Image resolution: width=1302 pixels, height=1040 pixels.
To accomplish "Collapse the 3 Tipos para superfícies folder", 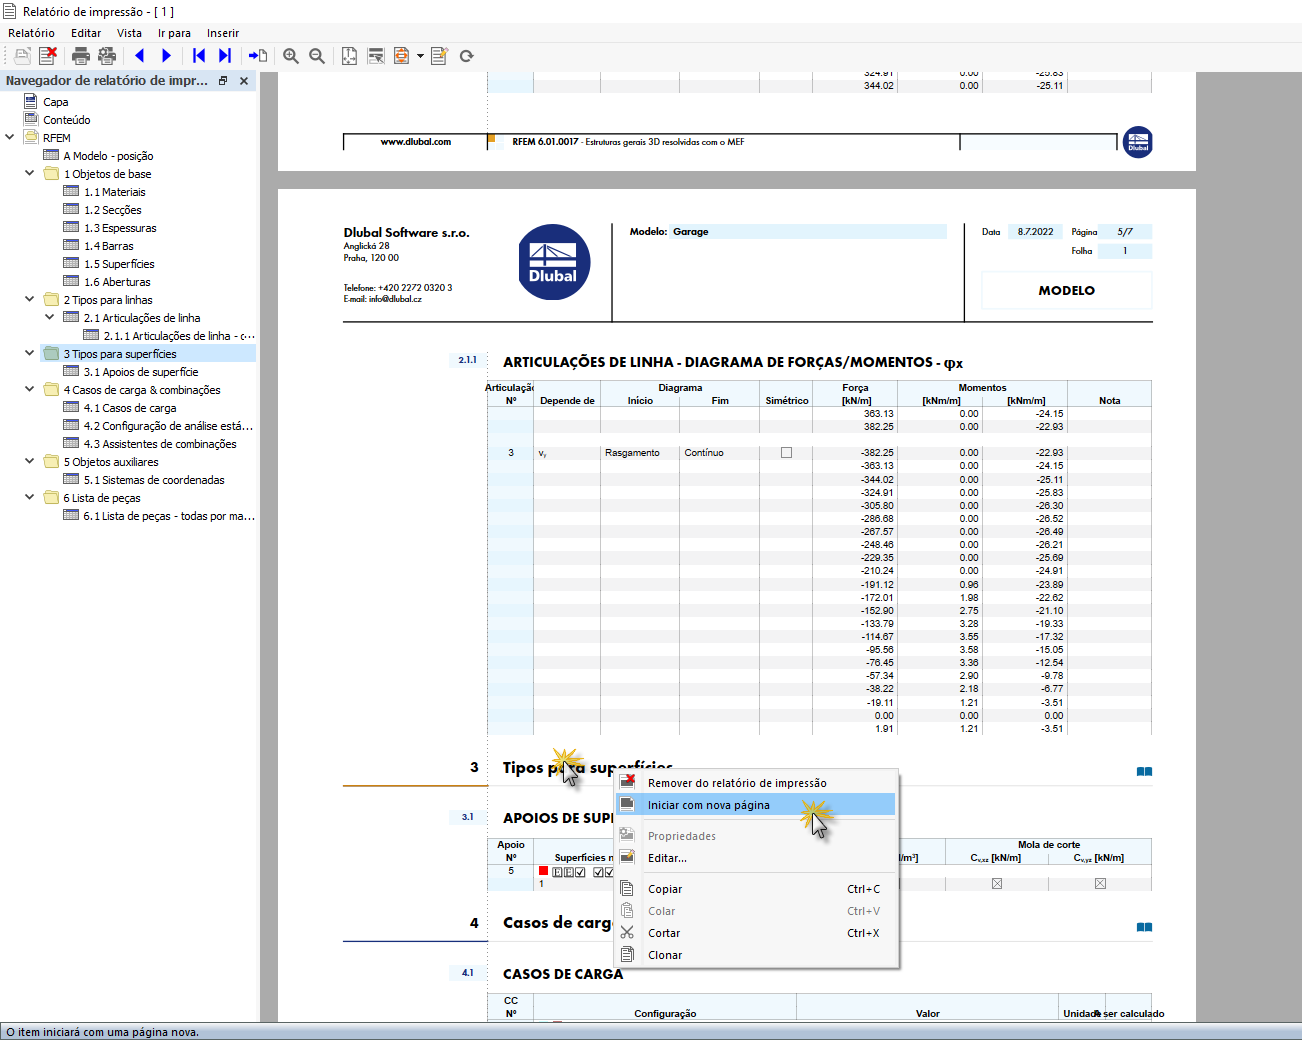I will click(30, 353).
